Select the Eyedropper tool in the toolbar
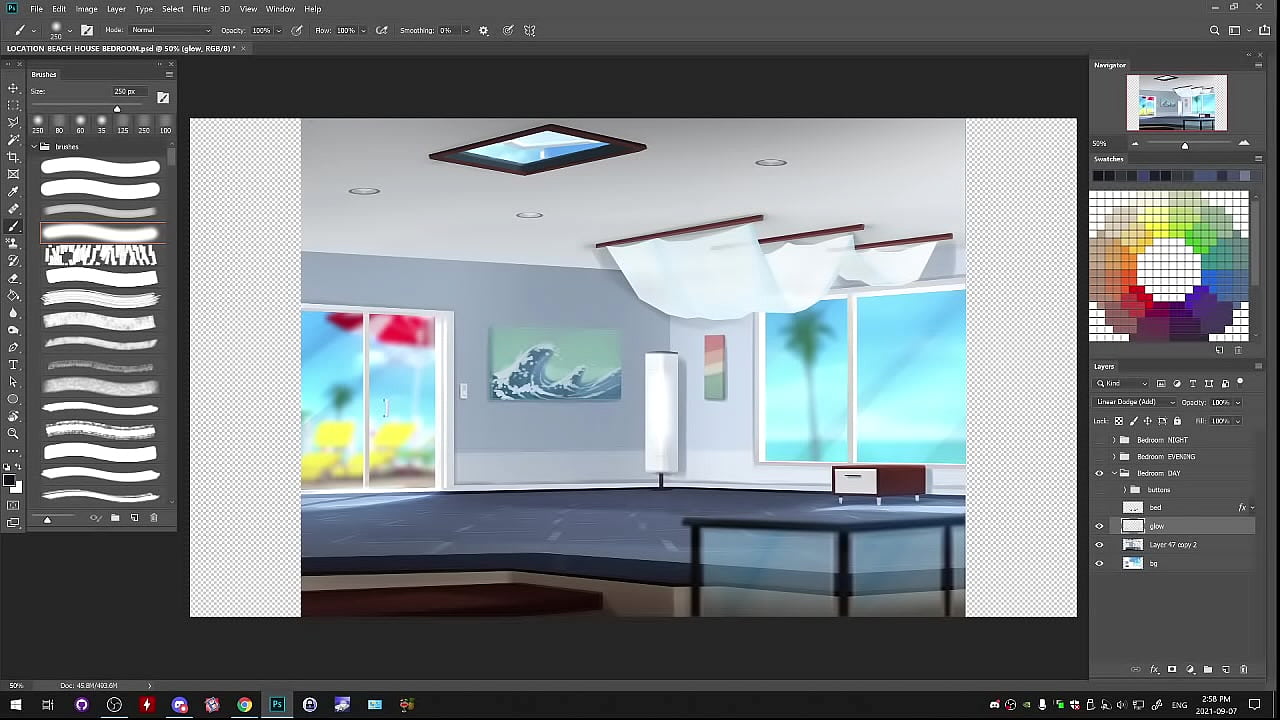 (x=13, y=191)
